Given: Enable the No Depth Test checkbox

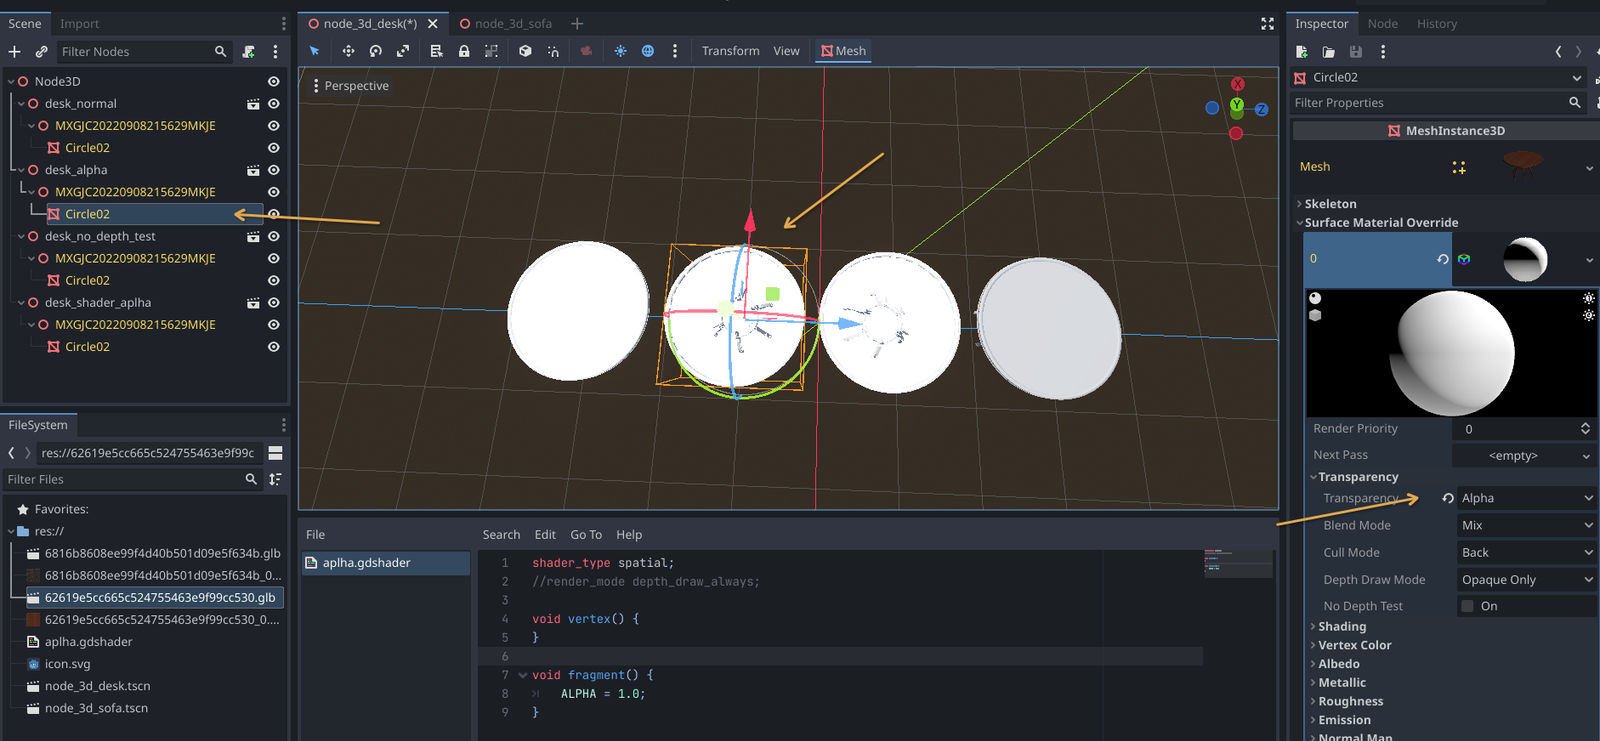Looking at the screenshot, I should click(1467, 606).
